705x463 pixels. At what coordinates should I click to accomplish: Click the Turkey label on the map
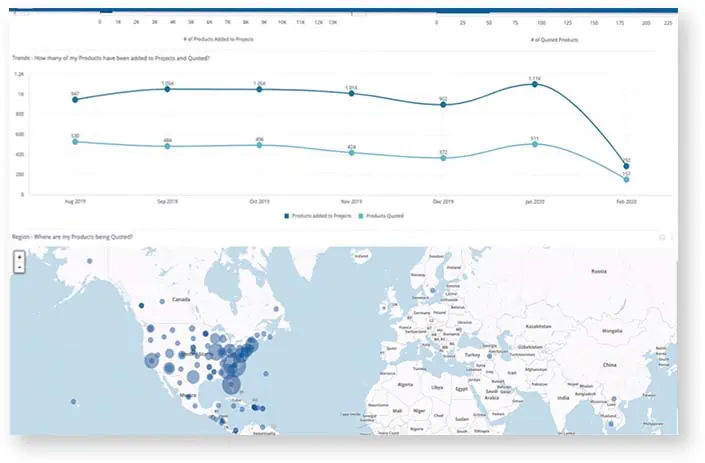click(473, 355)
